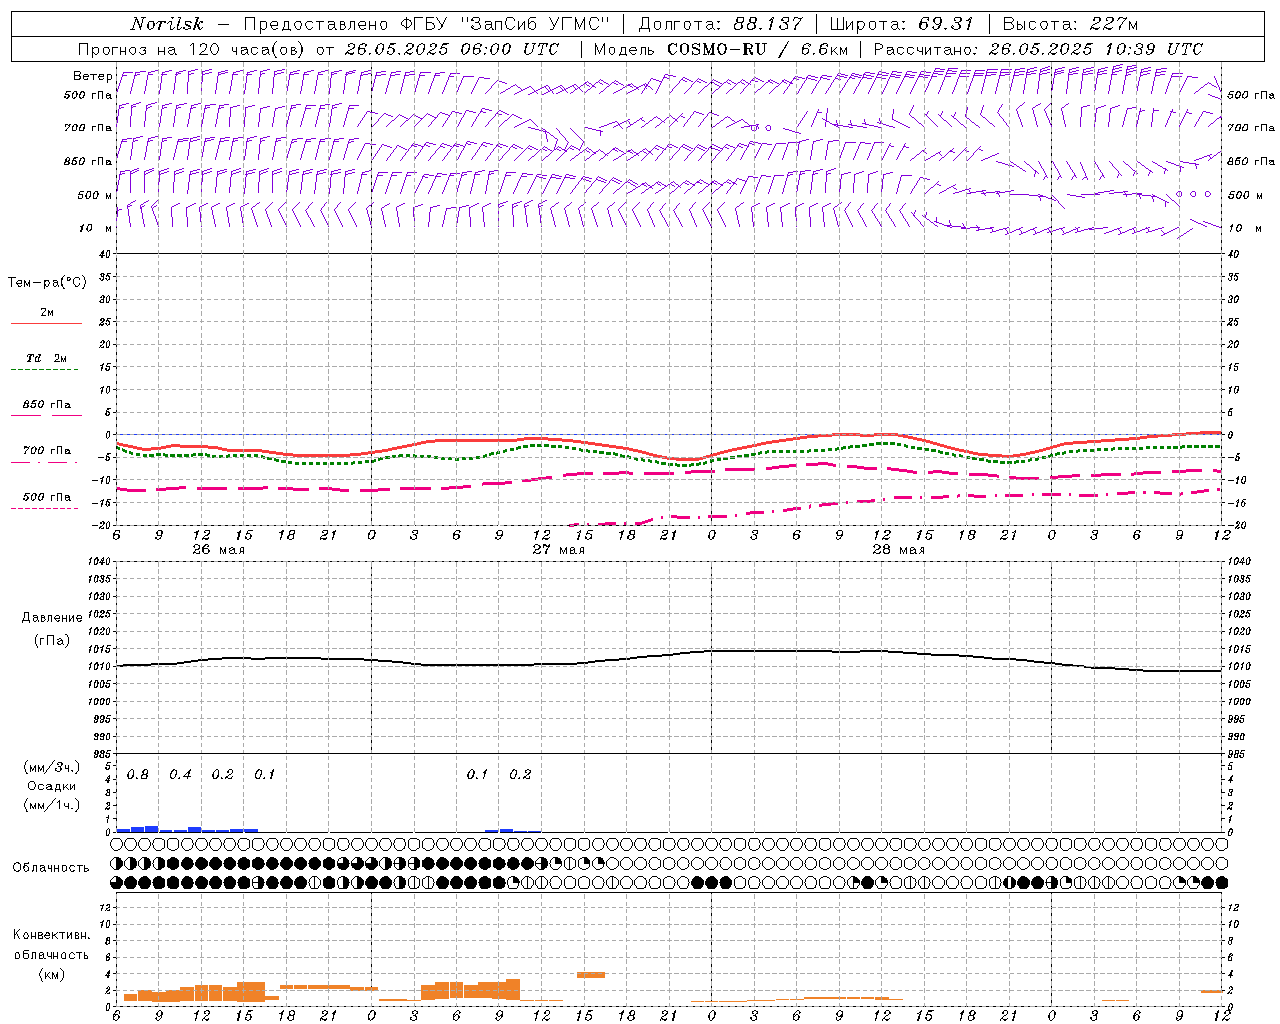The height and width of the screenshot is (1024, 1280).
Task: Click the isolated orange convective bar near 4 km
Action: 590,974
